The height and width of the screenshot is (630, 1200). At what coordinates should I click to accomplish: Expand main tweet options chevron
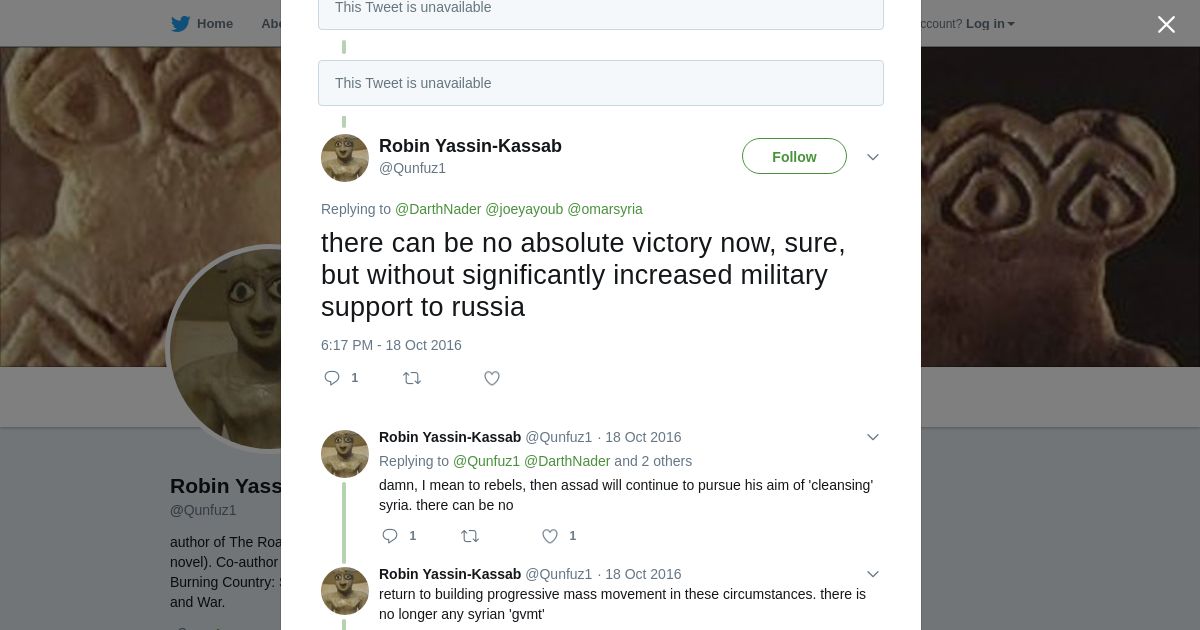pyautogui.click(x=873, y=157)
